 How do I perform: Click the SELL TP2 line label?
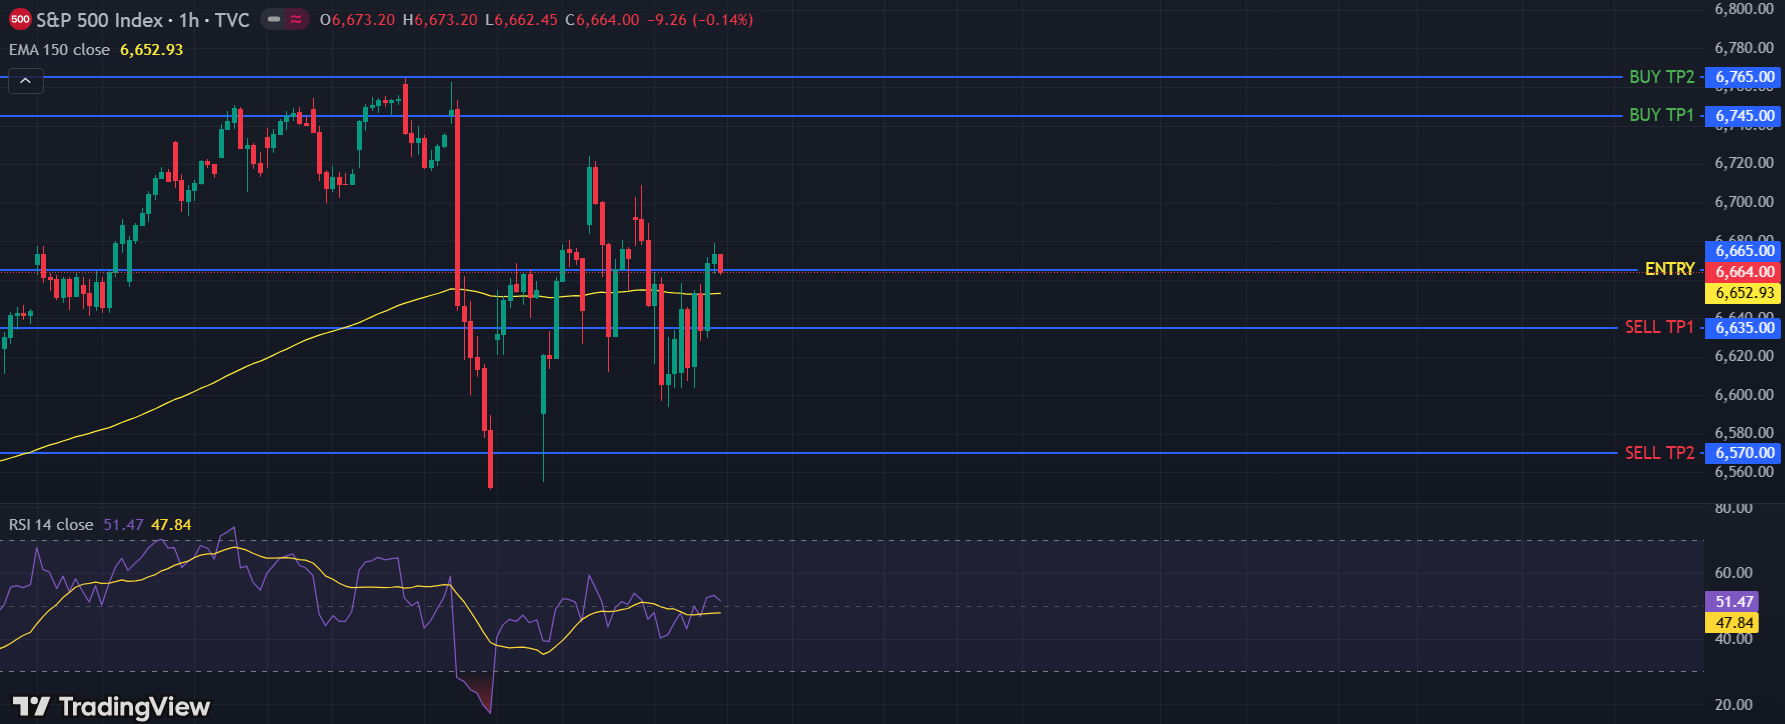pyautogui.click(x=1659, y=453)
